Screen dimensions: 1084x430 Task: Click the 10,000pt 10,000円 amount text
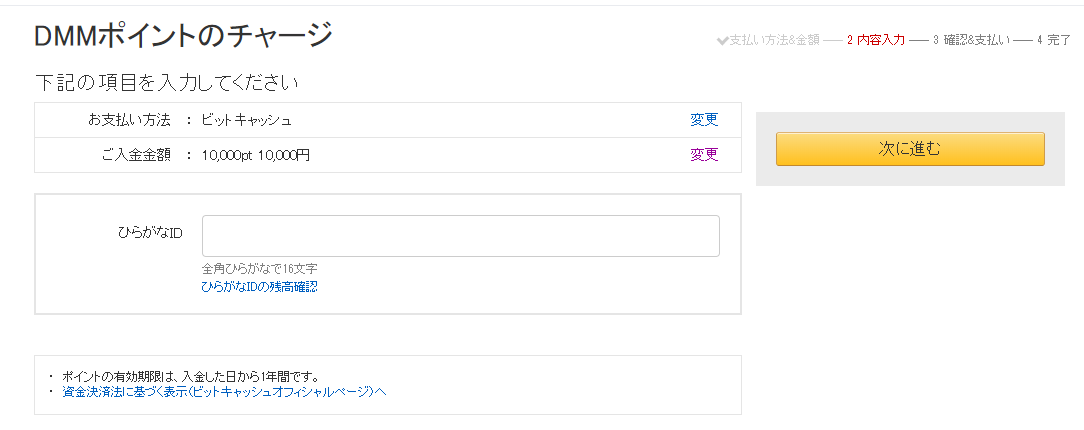[255, 155]
